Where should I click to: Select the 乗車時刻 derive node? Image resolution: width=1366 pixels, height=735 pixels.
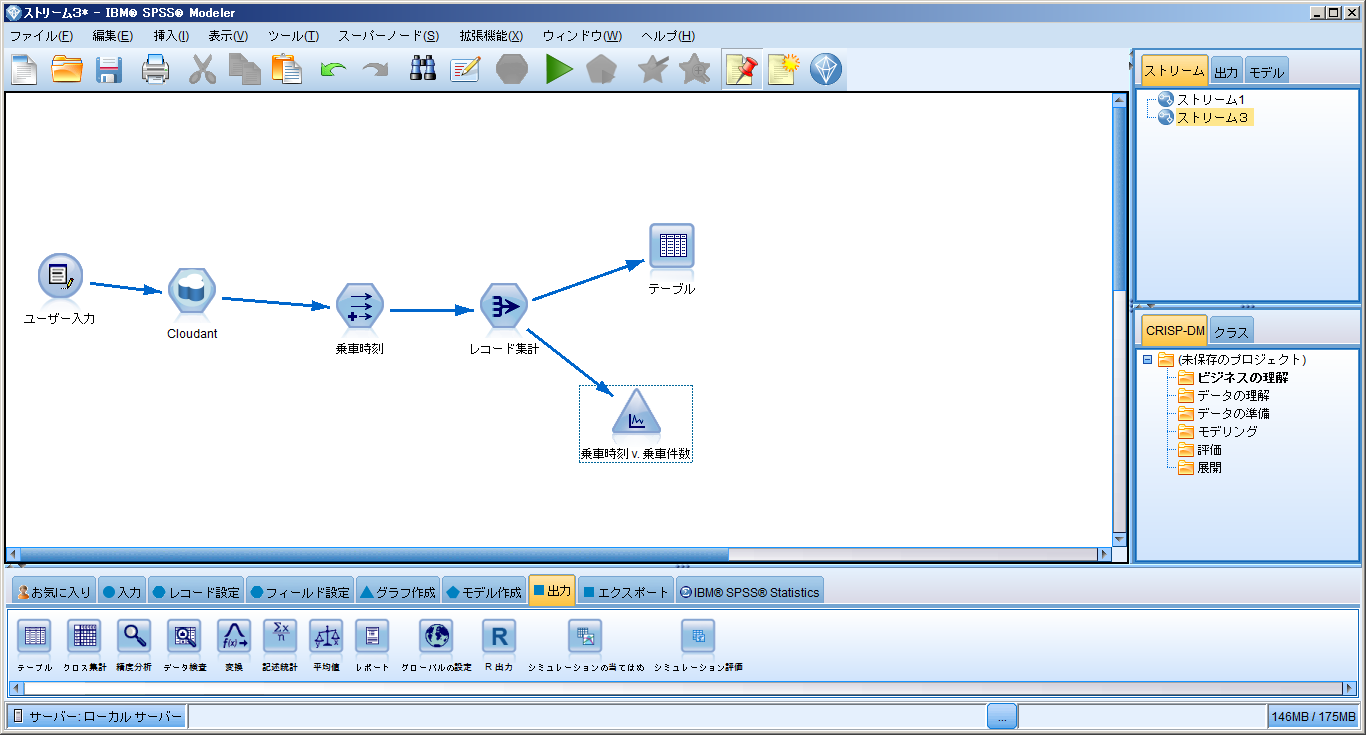[x=360, y=307]
